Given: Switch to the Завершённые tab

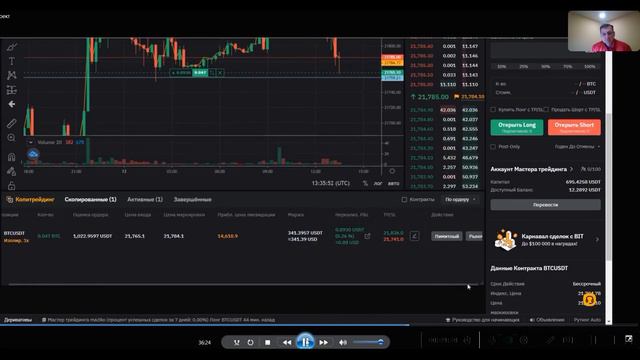Looking at the screenshot, I should (193, 200).
